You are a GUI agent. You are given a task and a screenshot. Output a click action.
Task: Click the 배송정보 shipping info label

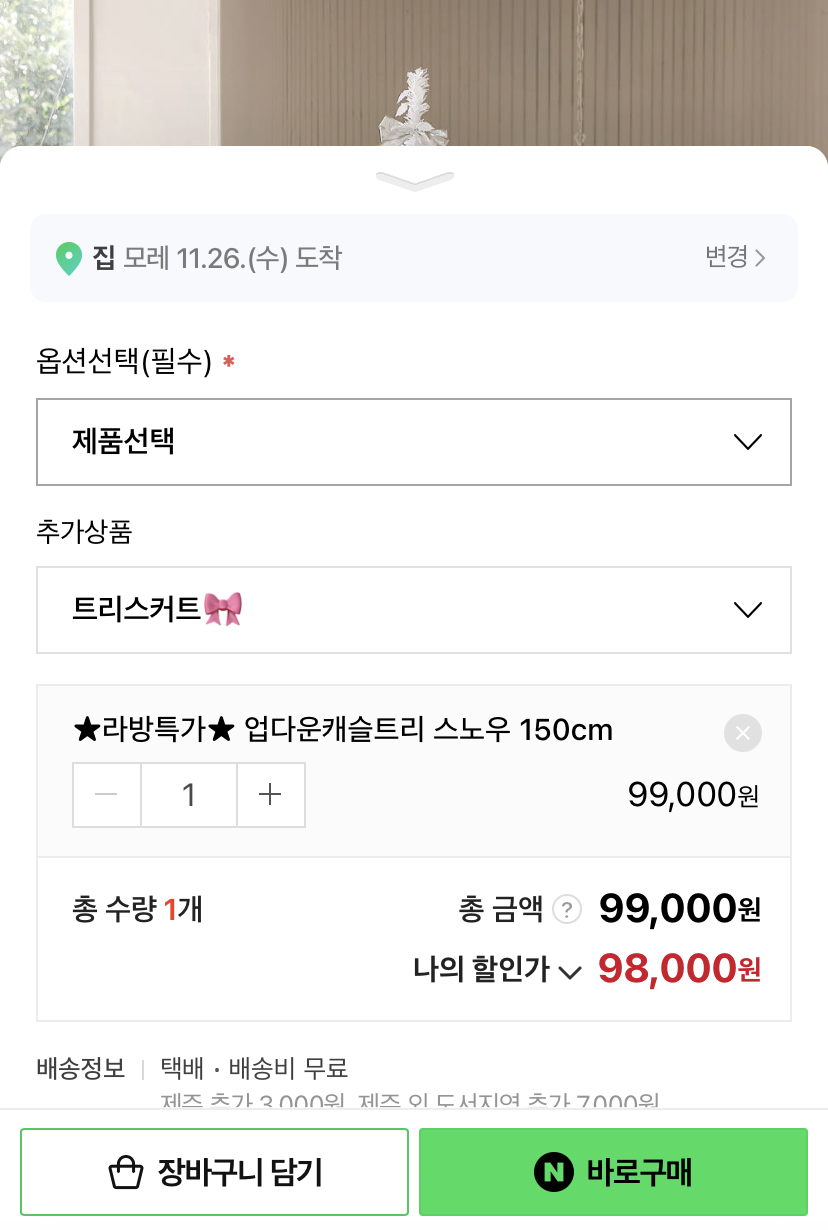point(81,1068)
